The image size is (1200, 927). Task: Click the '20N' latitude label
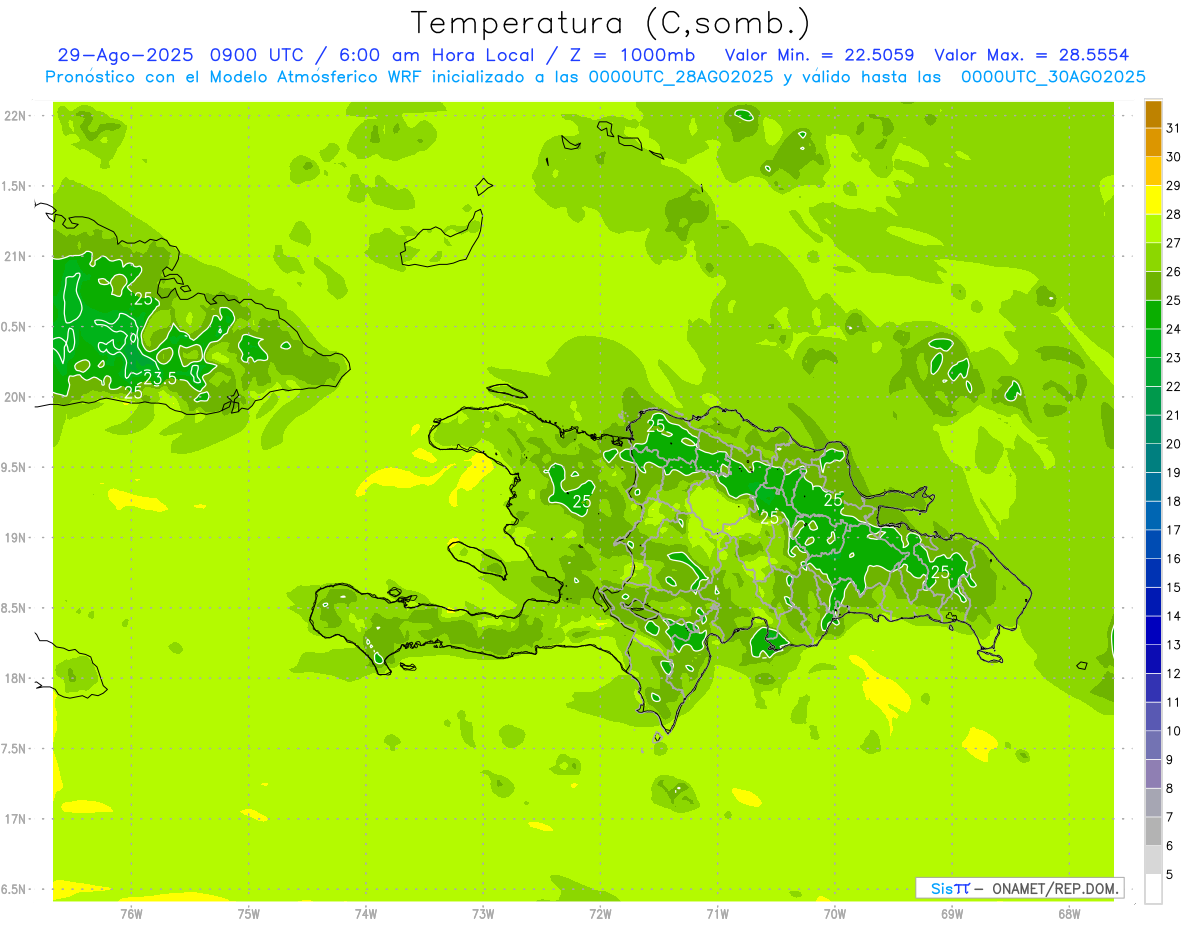point(14,397)
